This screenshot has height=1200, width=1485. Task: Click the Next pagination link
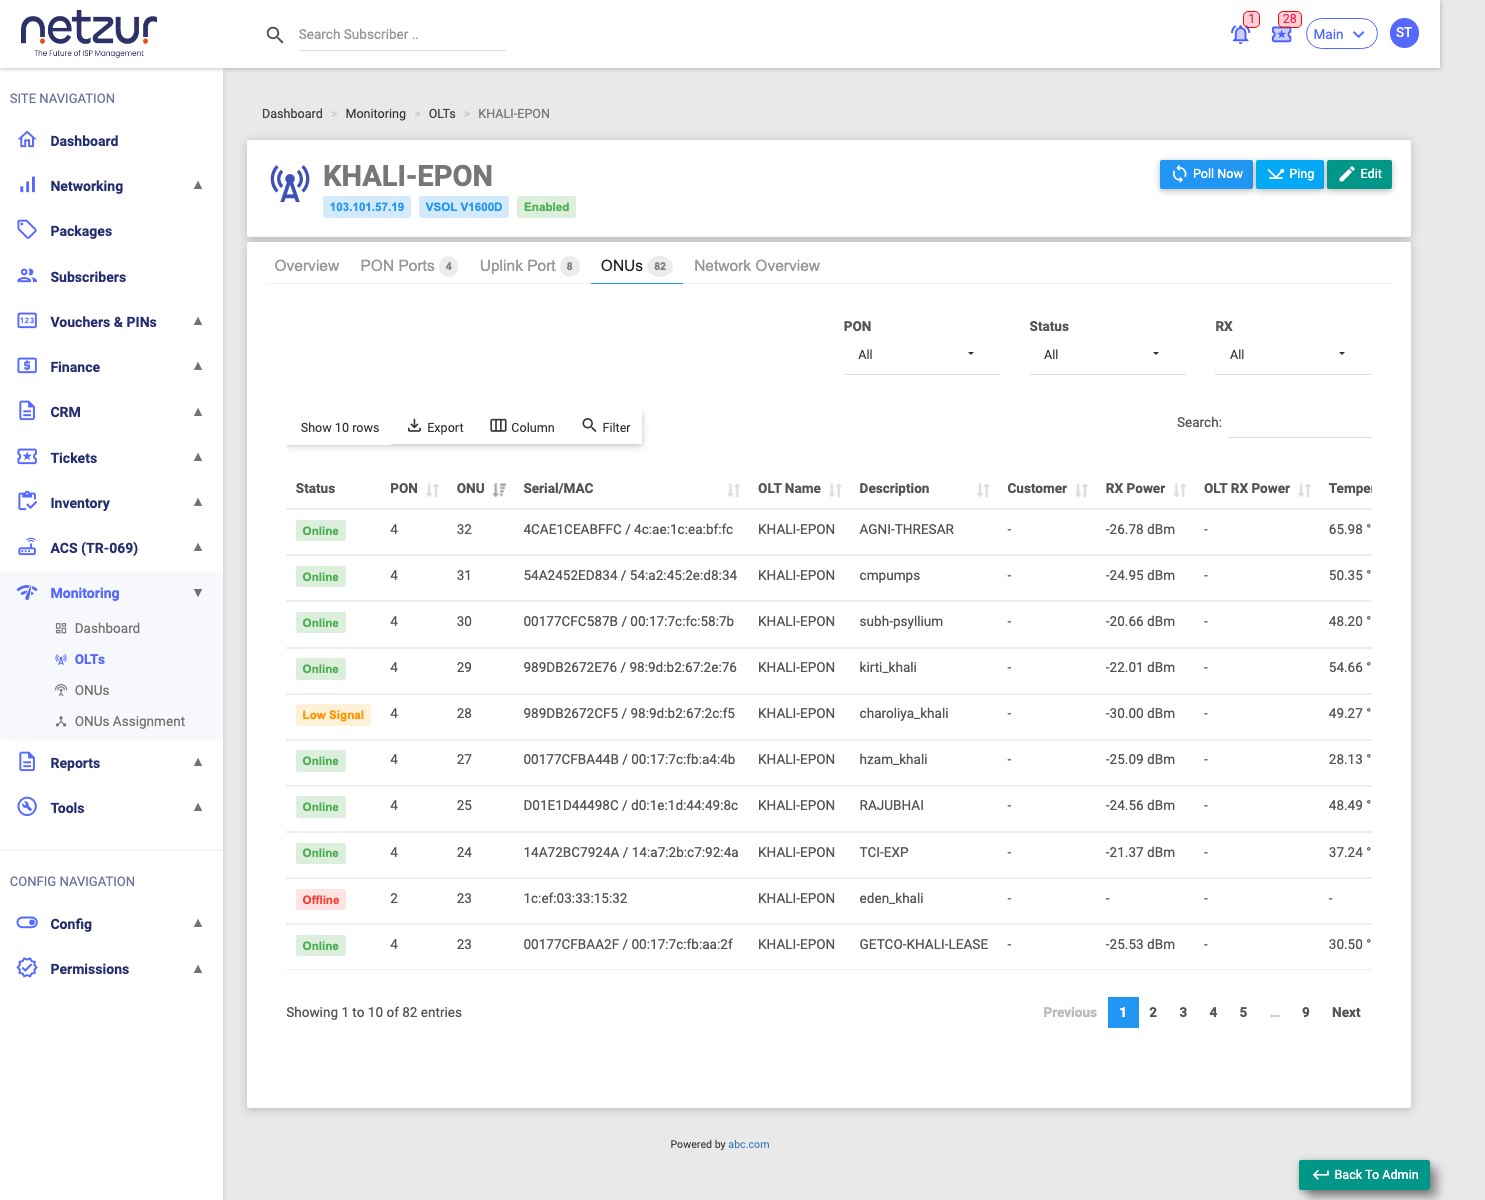pyautogui.click(x=1346, y=1012)
